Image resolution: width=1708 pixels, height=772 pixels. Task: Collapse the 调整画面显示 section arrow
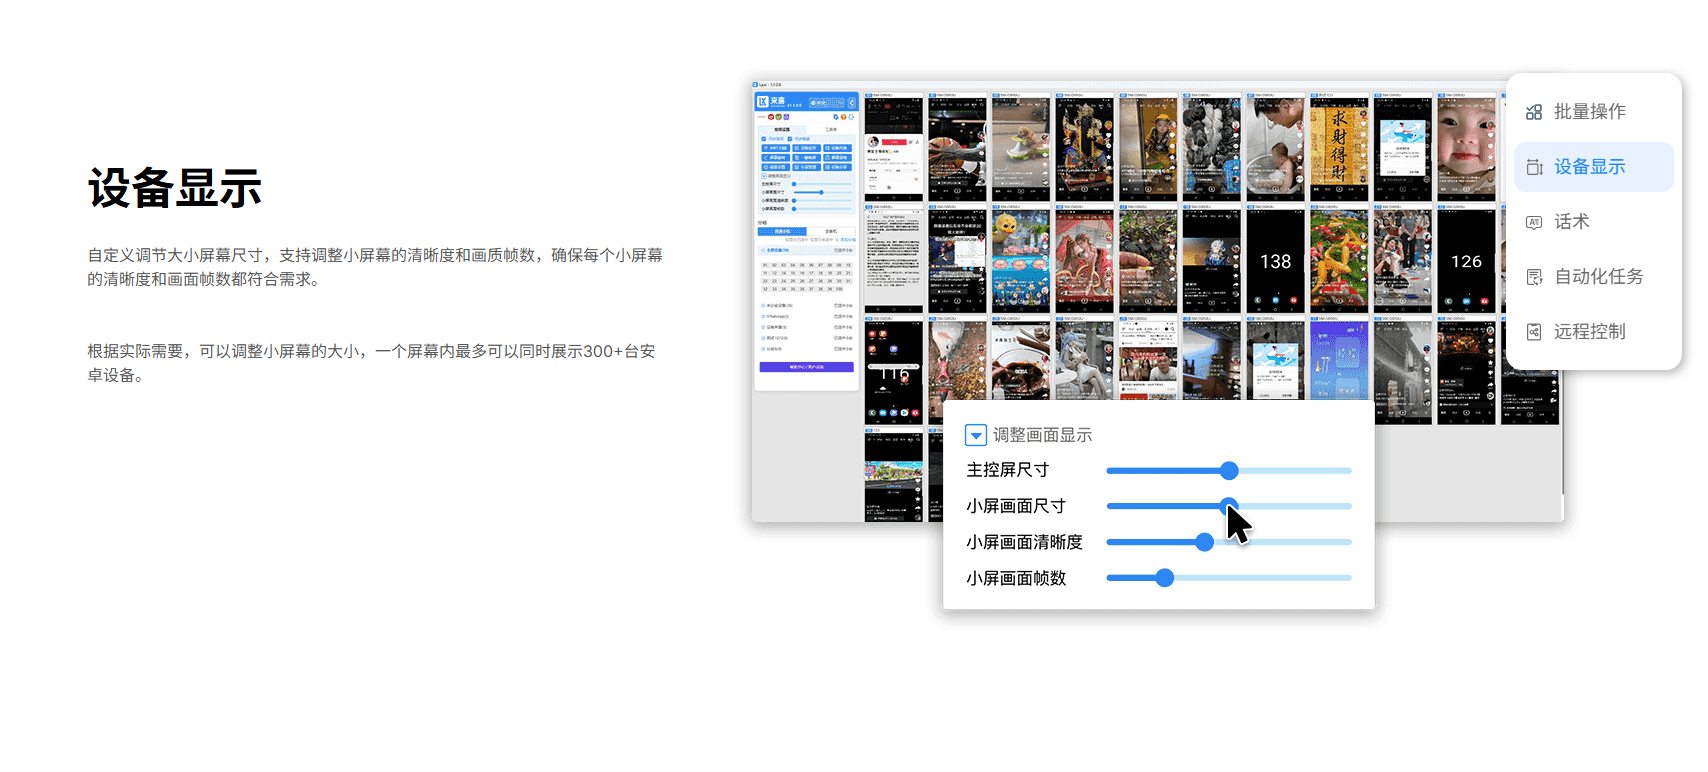point(976,435)
